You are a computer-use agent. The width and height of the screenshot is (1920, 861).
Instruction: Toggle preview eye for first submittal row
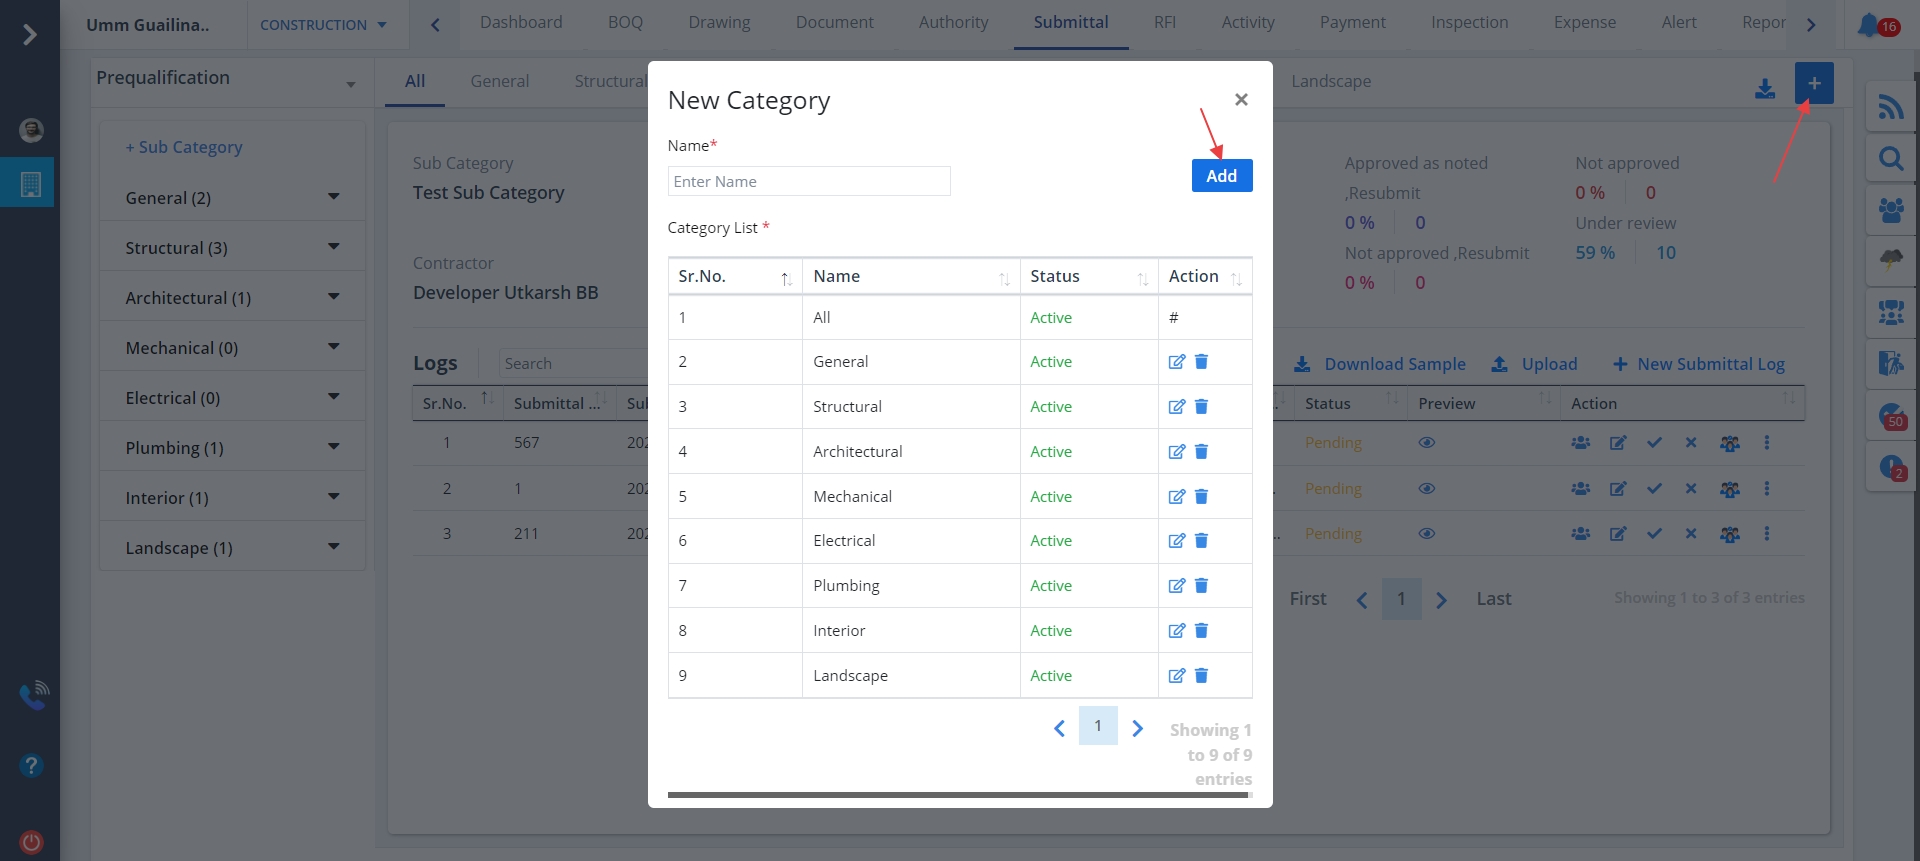point(1426,443)
